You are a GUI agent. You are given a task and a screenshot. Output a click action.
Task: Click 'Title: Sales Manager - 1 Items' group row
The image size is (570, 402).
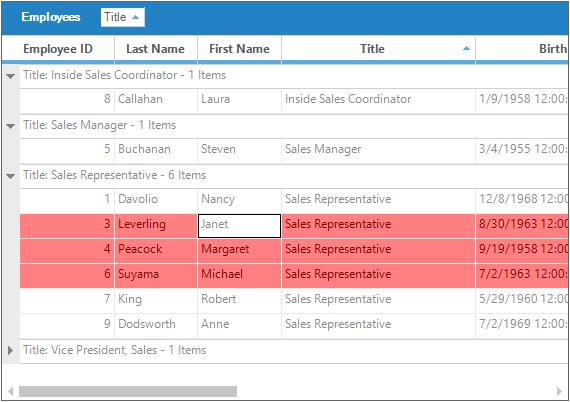[294, 125]
